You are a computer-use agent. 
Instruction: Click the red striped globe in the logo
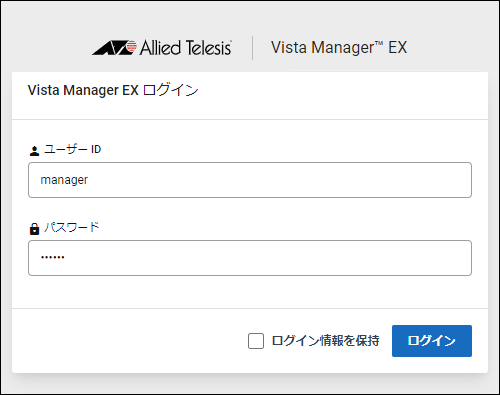pyautogui.click(x=132, y=46)
